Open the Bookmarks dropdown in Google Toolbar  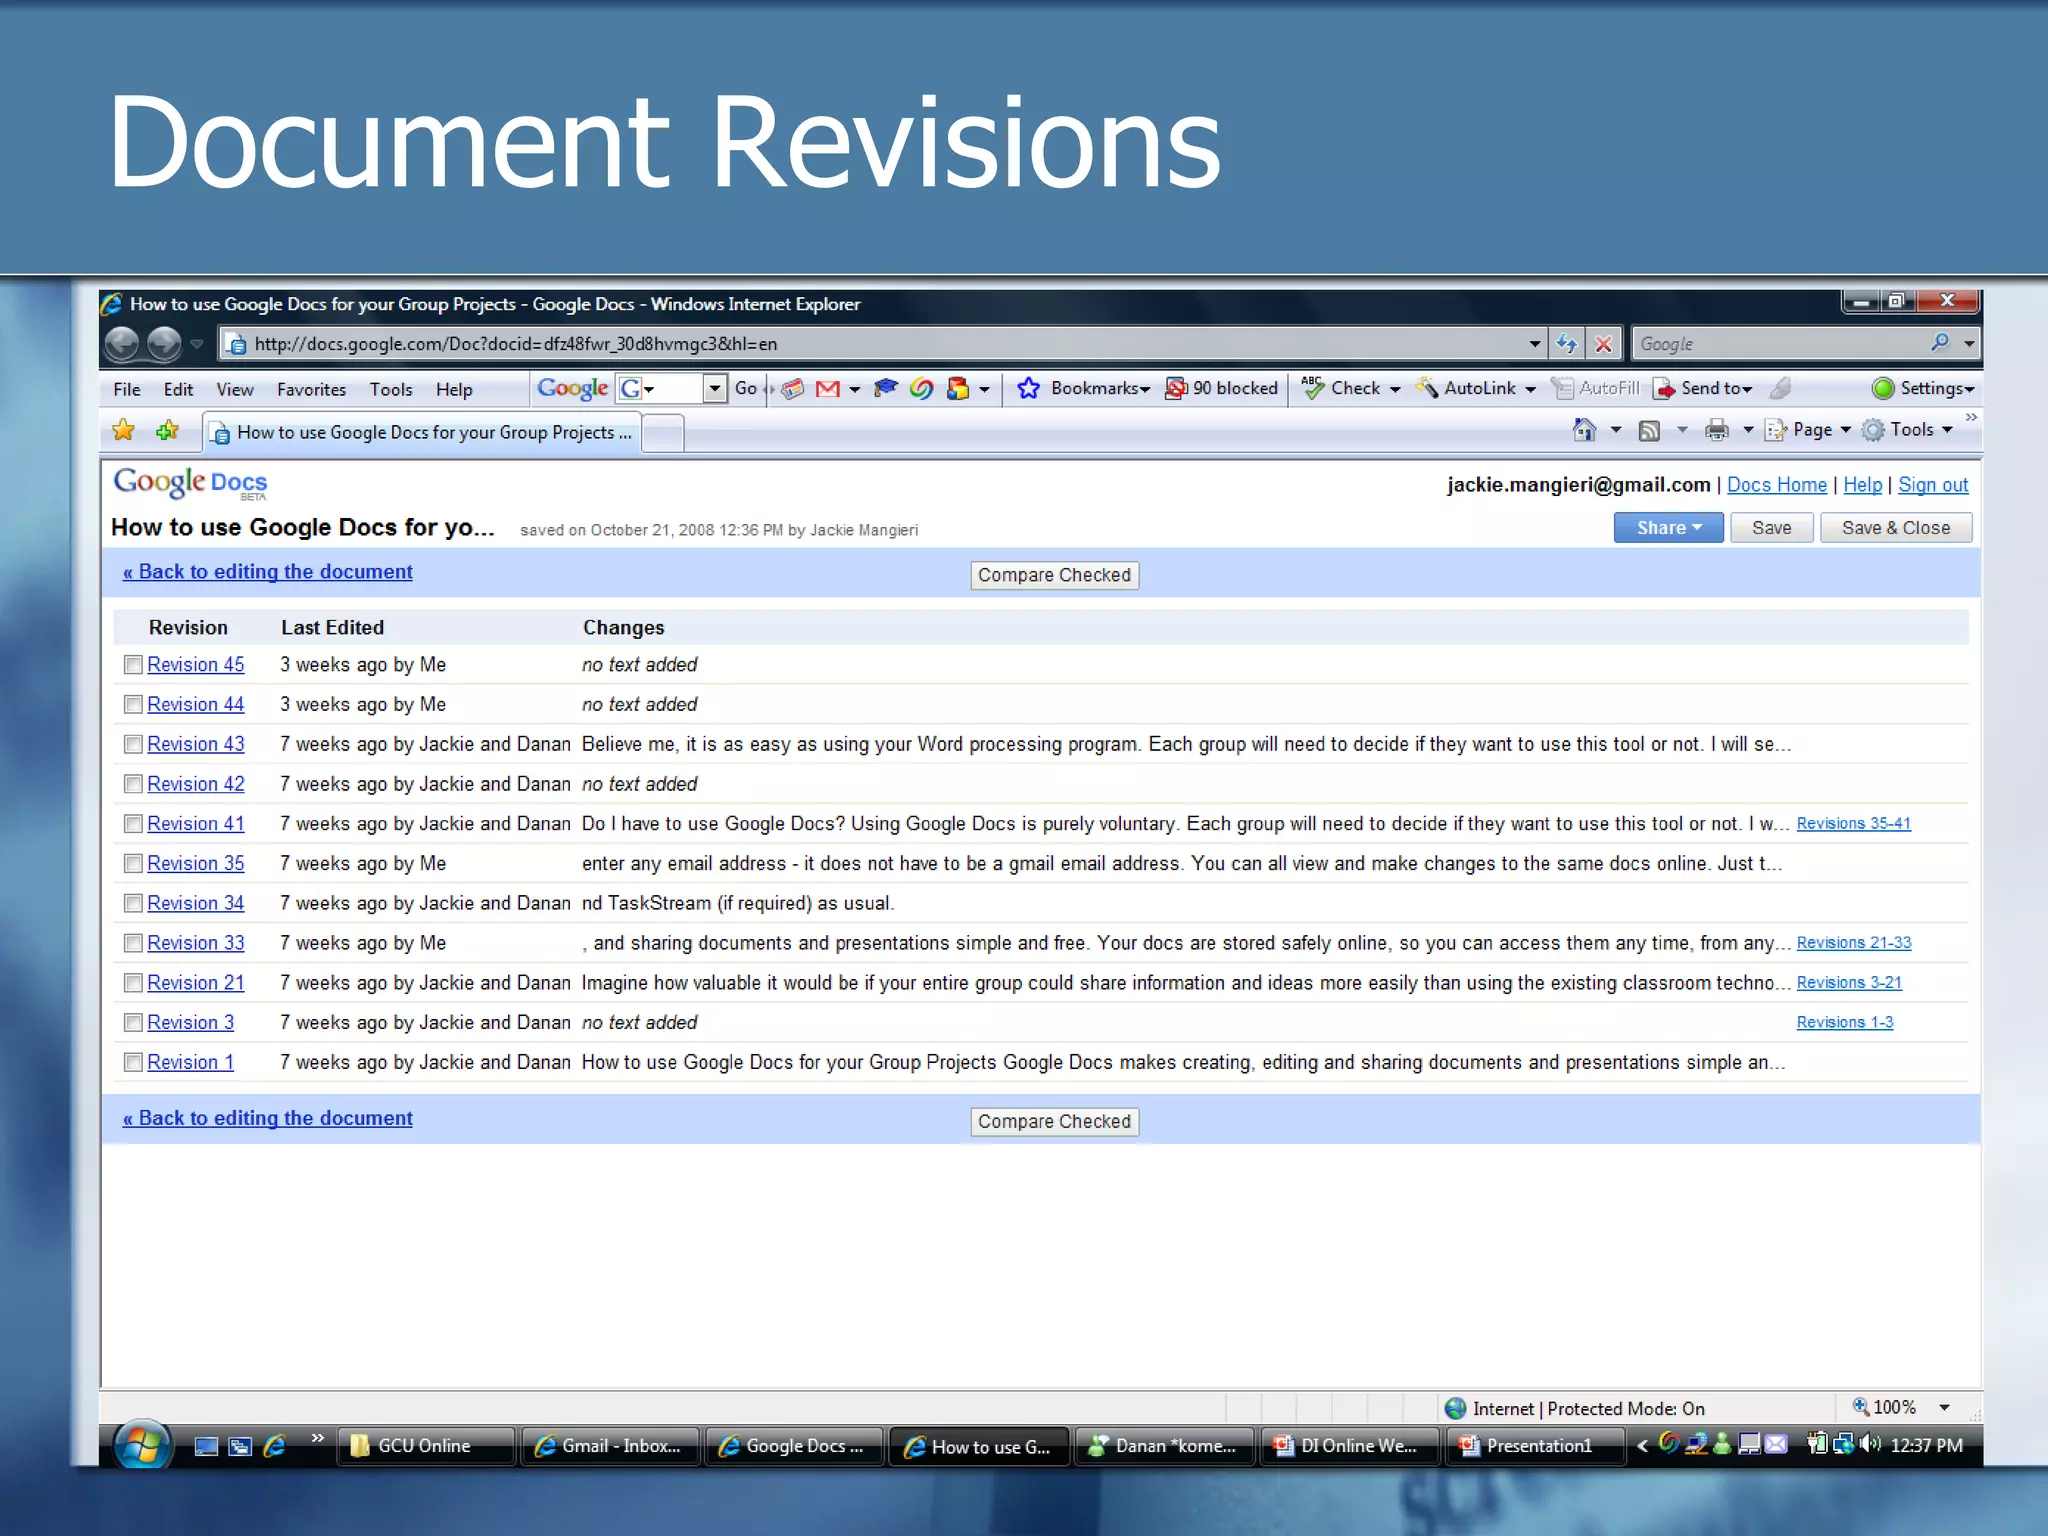pos(1099,389)
